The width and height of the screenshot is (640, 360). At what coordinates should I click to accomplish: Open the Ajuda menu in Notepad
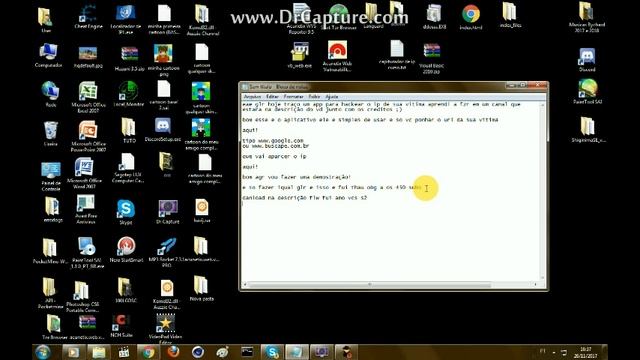tap(331, 97)
